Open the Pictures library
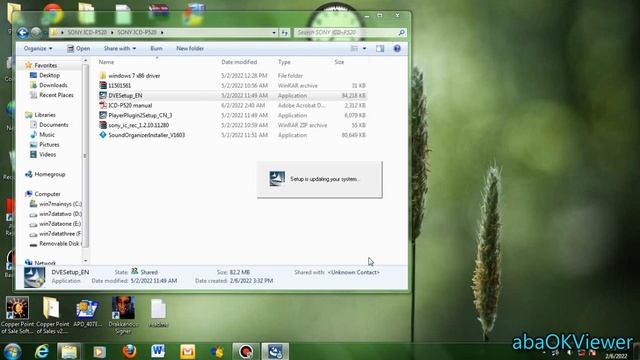This screenshot has height=360, width=640. 49,145
